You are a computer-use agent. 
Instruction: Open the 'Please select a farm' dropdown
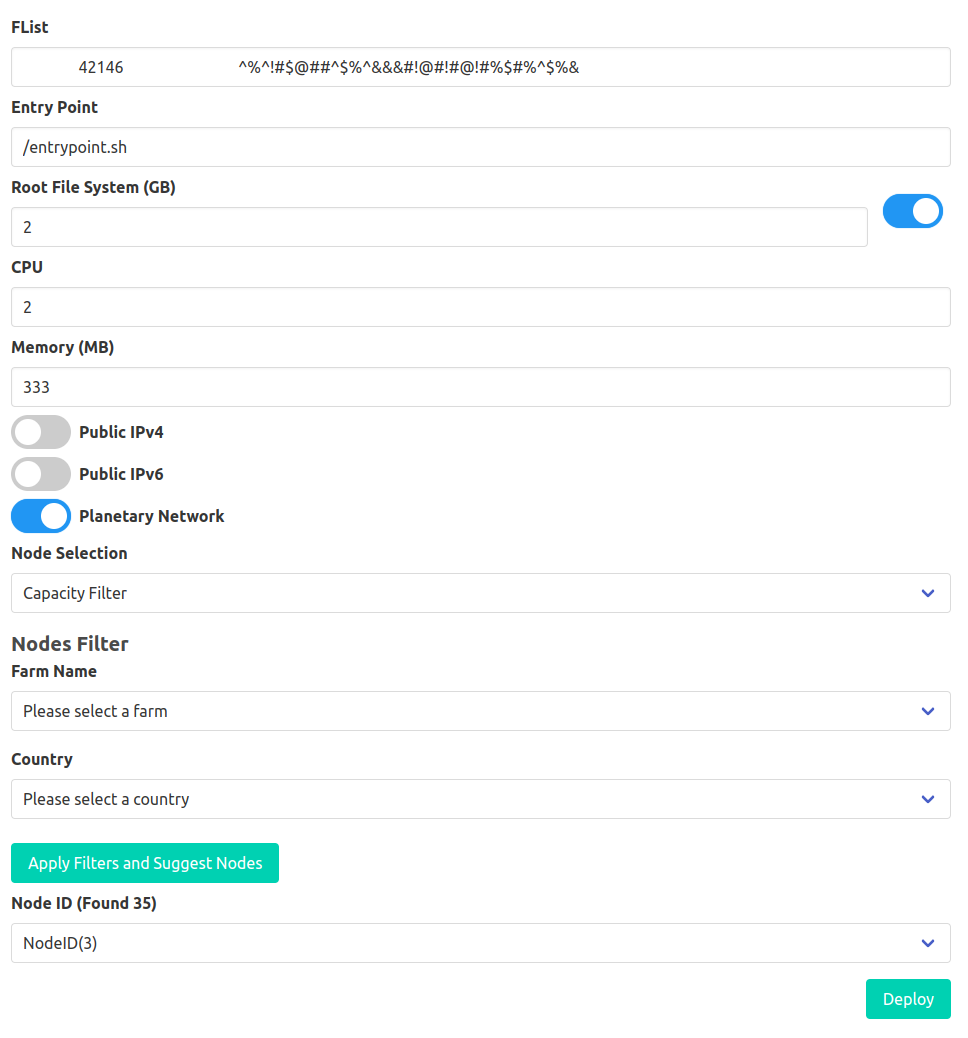(x=480, y=710)
